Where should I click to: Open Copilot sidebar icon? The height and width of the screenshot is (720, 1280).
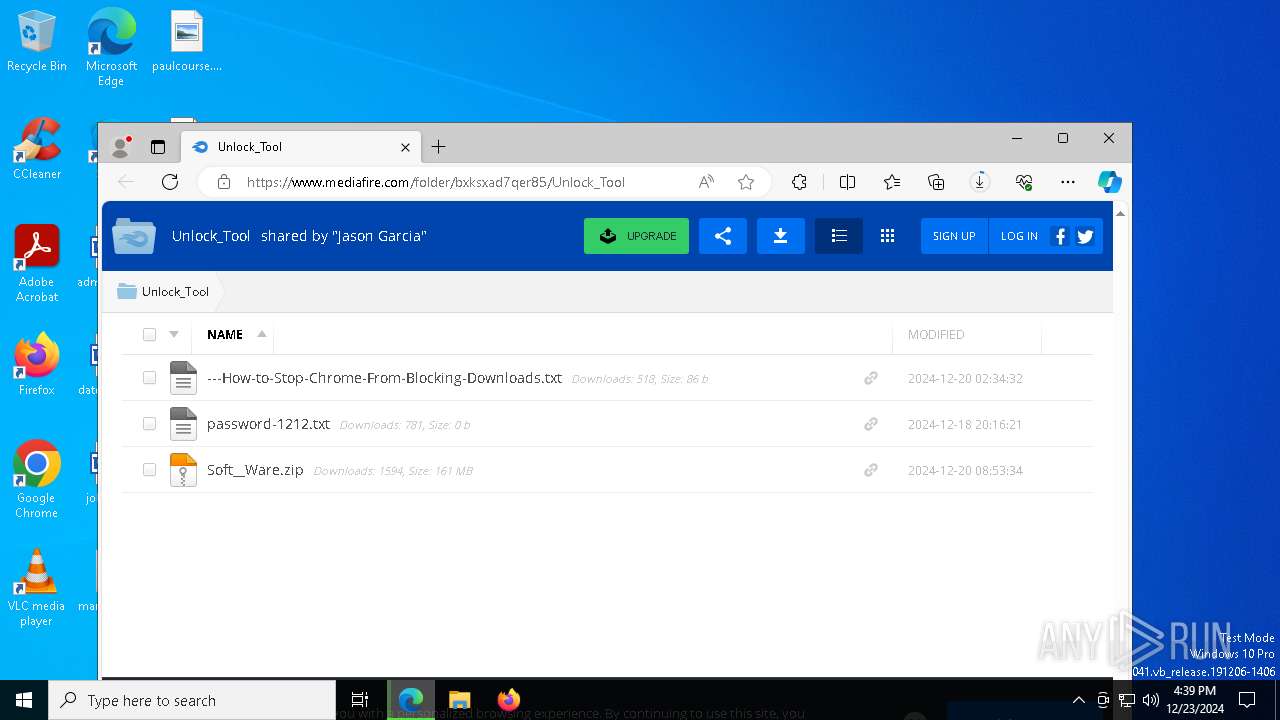pos(1109,182)
